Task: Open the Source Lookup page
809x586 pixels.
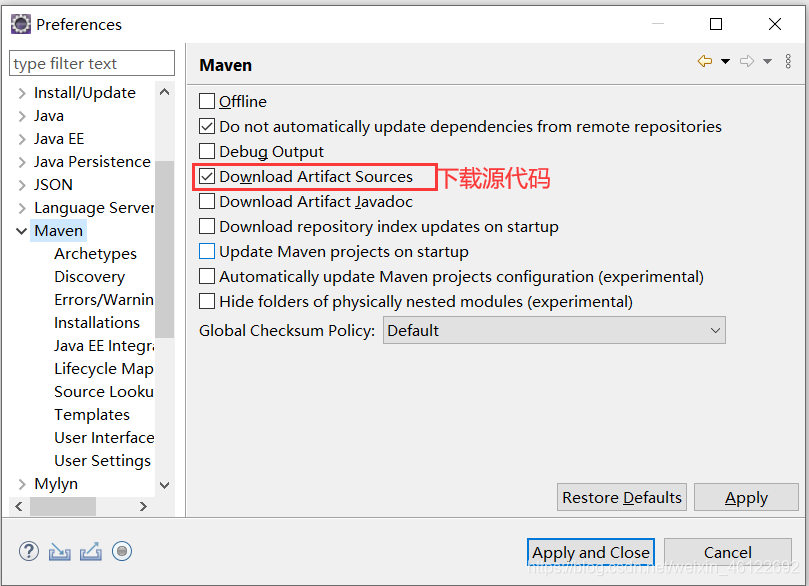Action: pos(104,392)
